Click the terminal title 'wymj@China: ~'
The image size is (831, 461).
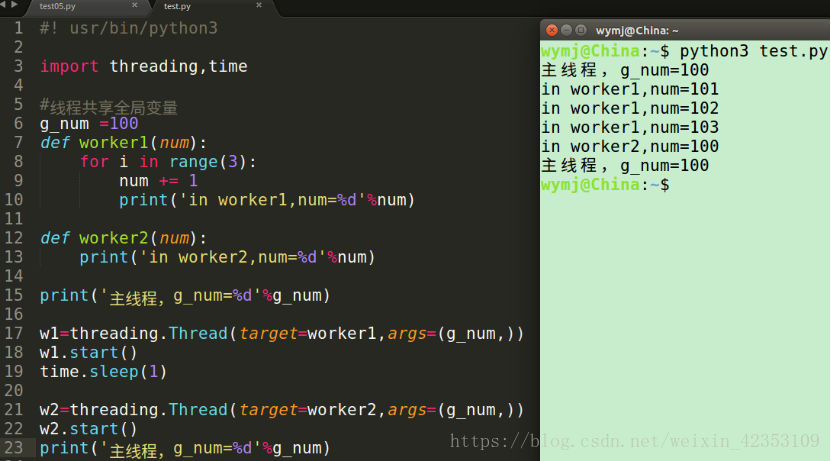coord(636,31)
